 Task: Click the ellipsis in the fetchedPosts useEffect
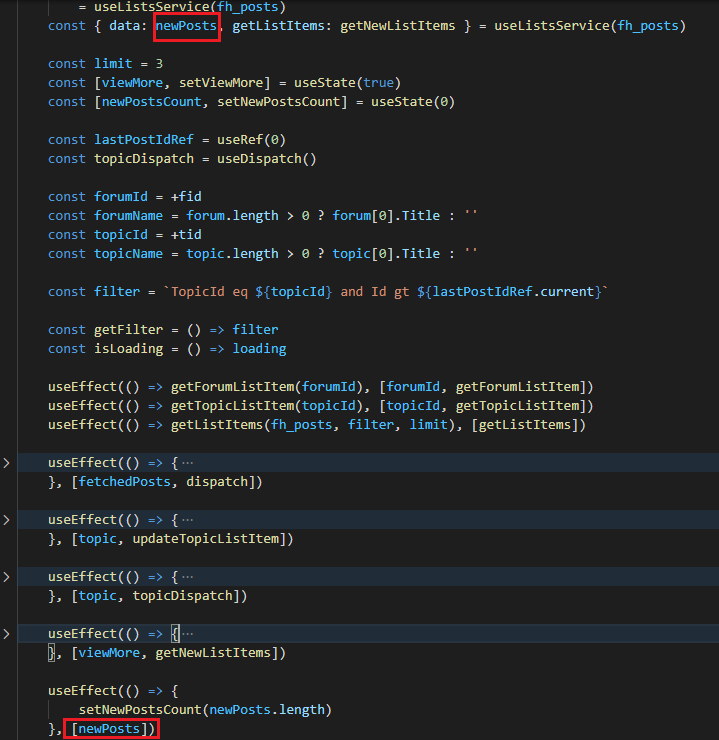[x=187, y=463]
